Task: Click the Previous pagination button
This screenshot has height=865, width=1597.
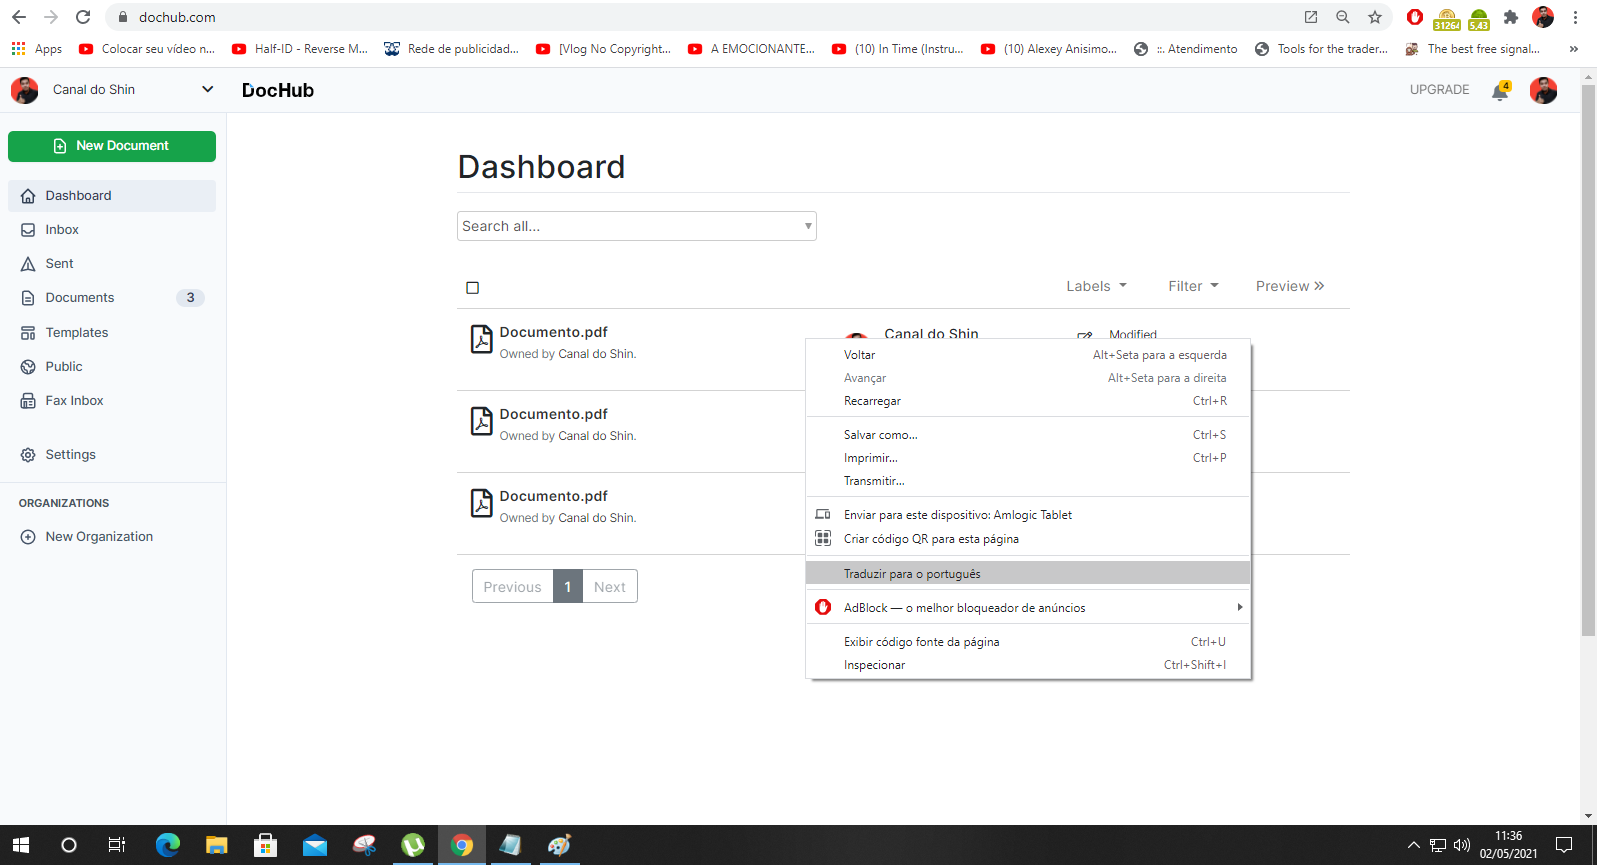Action: coord(513,587)
